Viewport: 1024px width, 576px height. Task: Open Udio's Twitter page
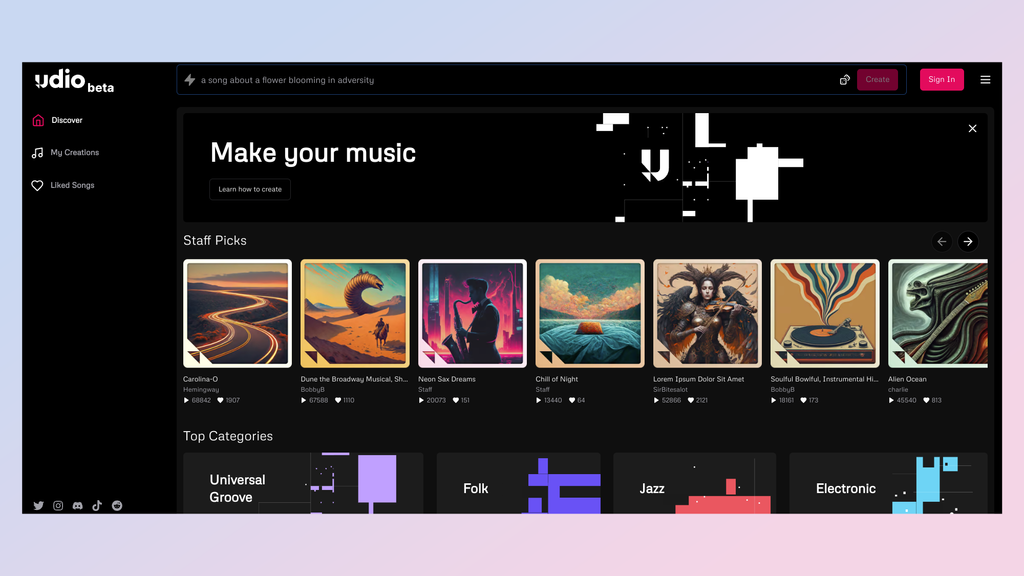[x=38, y=505]
